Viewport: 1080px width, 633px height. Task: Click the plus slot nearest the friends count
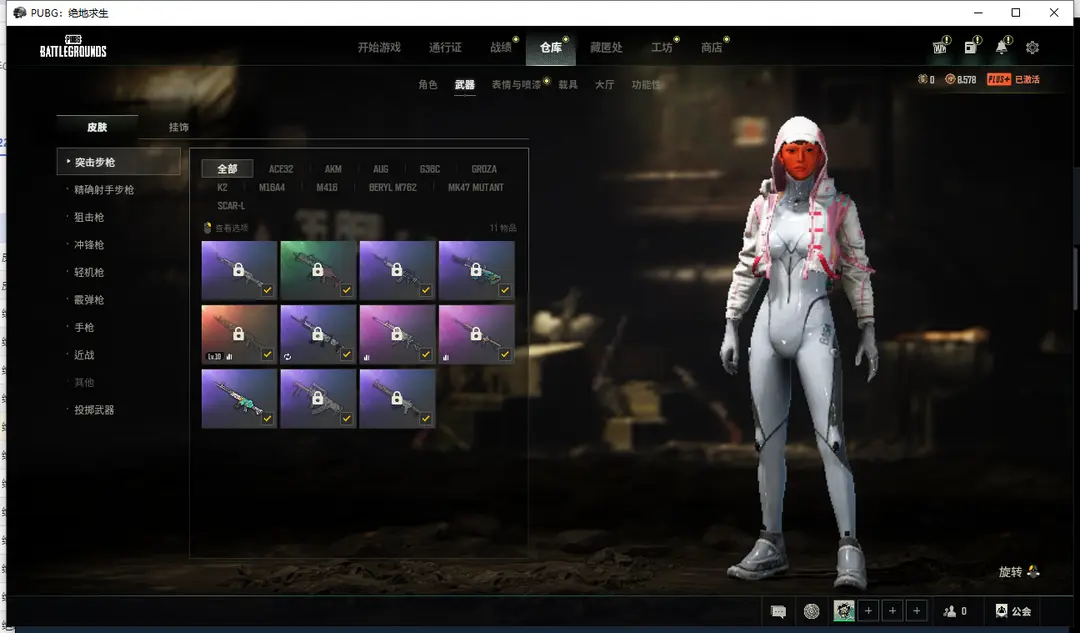coord(917,611)
